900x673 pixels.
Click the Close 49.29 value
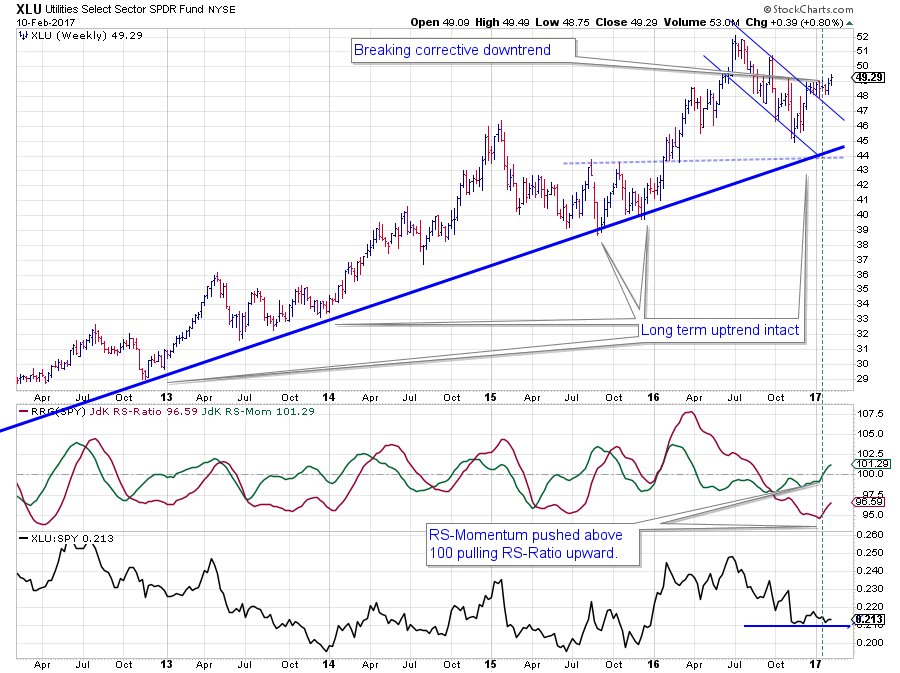pyautogui.click(x=626, y=22)
